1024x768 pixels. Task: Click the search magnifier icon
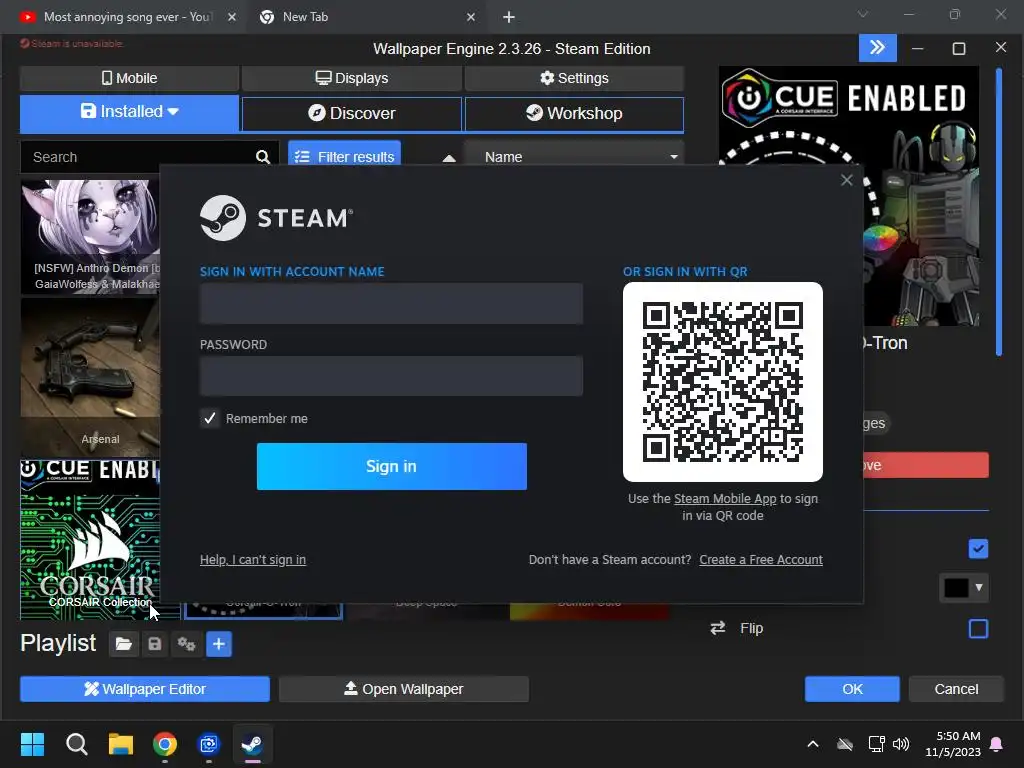263,157
